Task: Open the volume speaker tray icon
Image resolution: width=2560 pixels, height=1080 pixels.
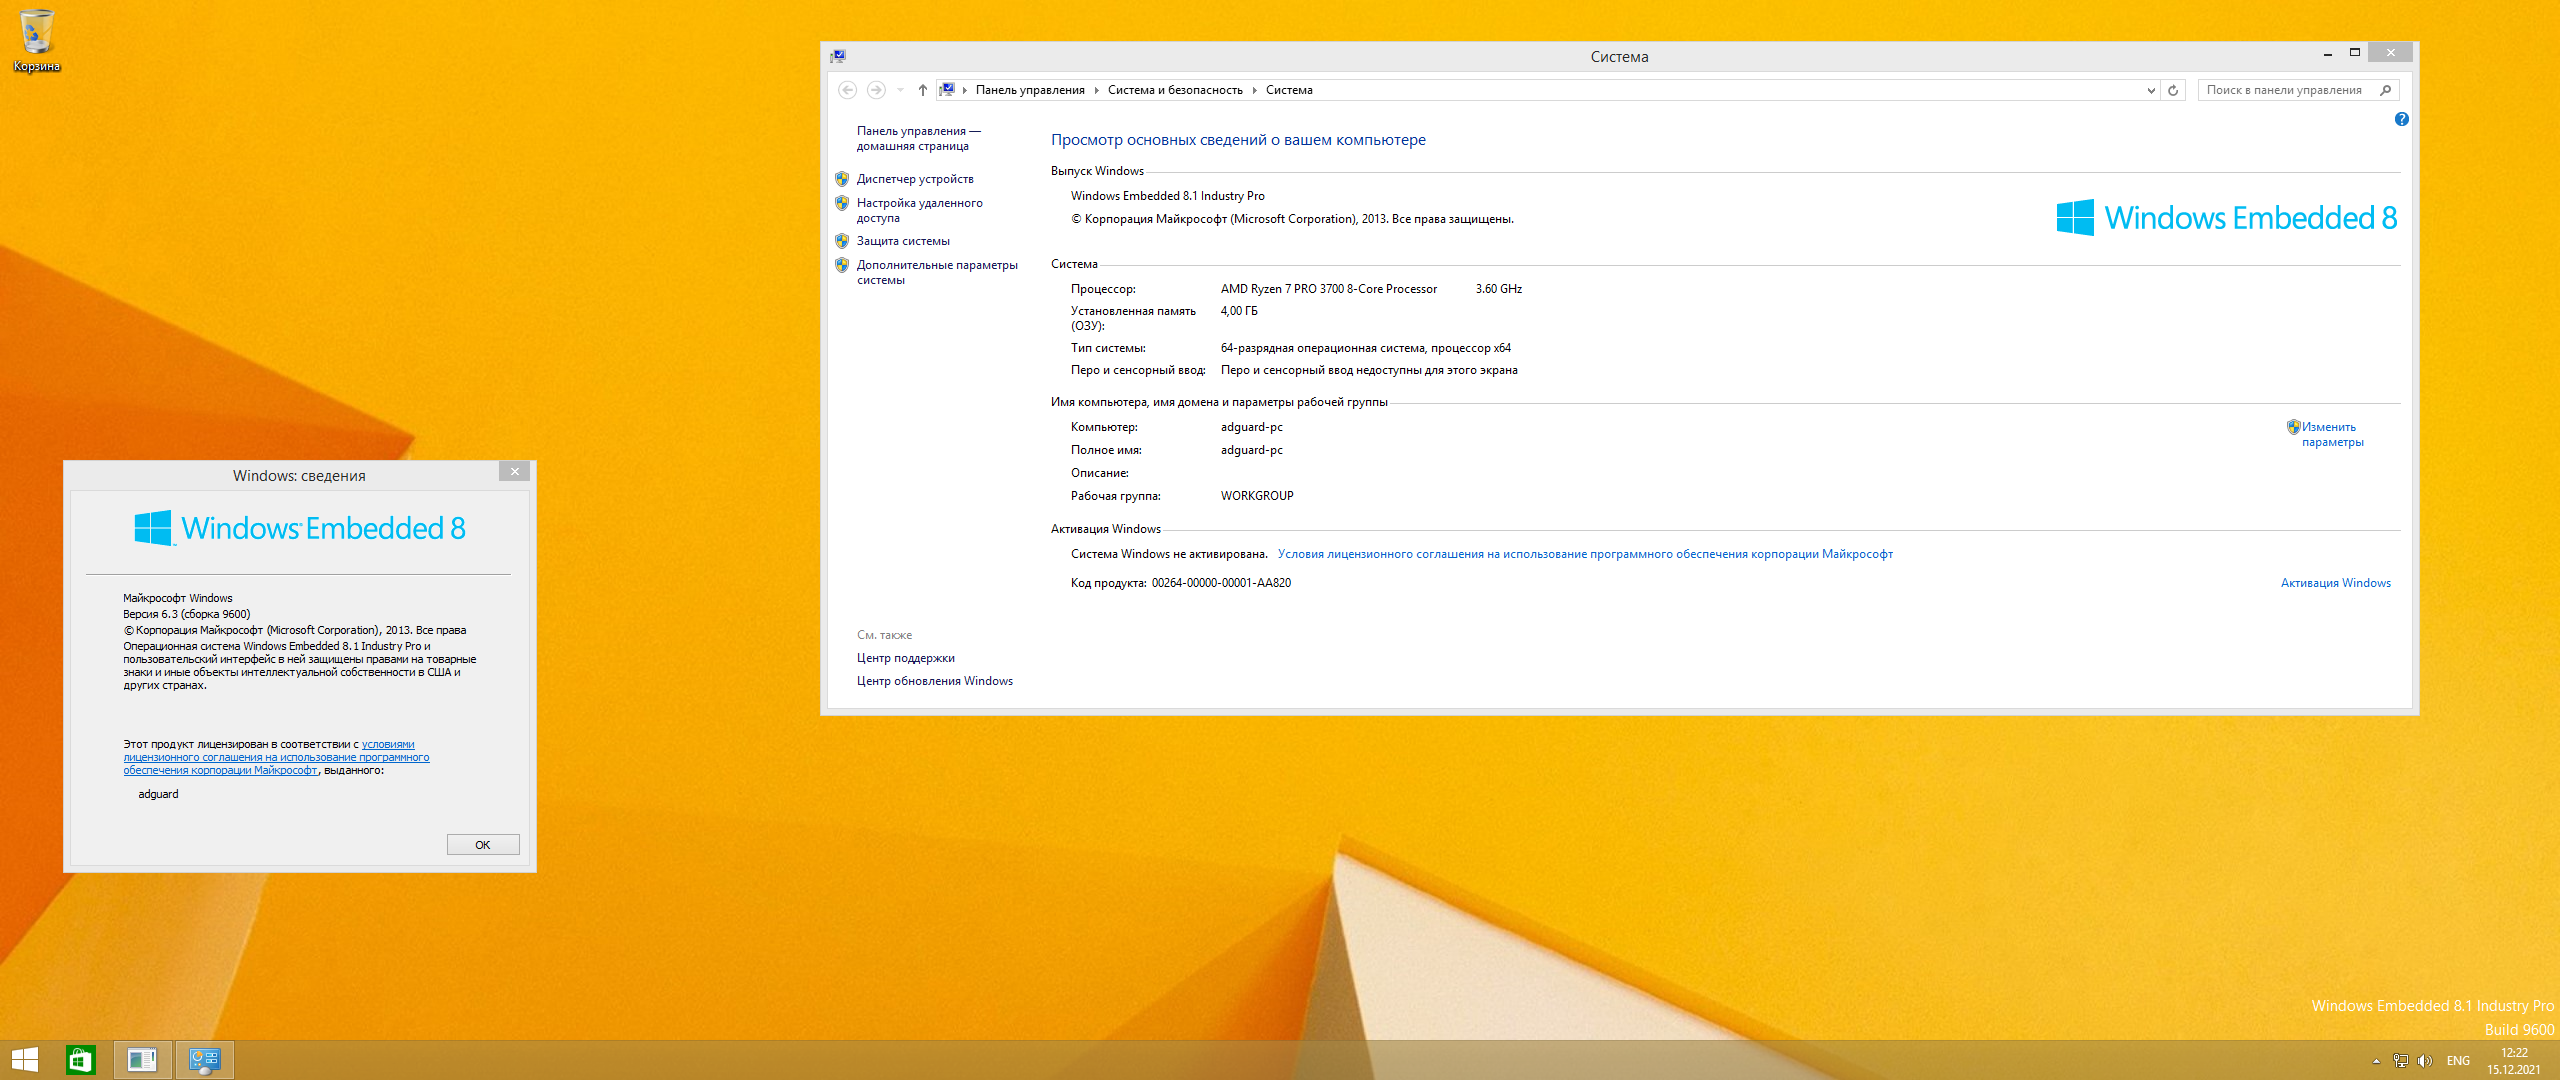Action: pos(2424,1061)
